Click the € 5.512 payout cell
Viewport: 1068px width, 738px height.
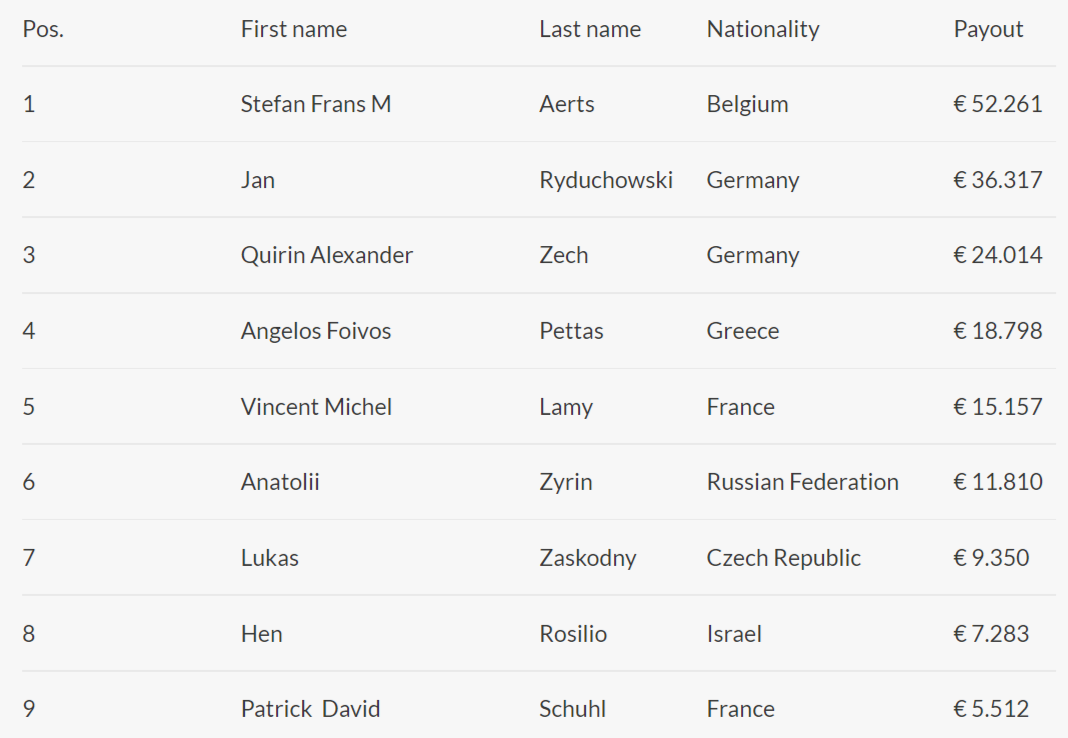(991, 709)
